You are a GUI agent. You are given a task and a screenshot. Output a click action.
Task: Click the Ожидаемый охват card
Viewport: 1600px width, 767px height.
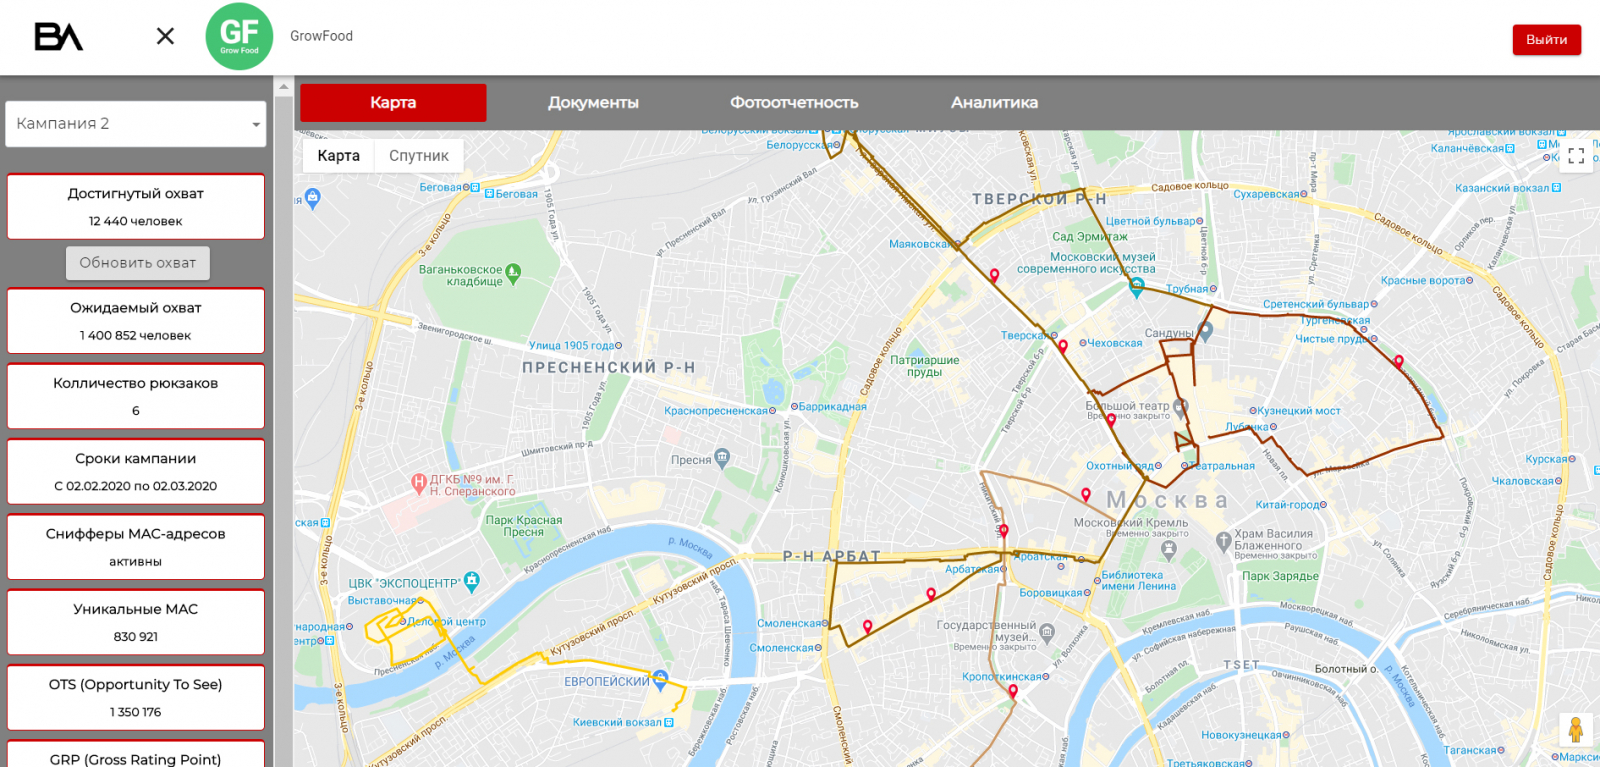(x=136, y=321)
